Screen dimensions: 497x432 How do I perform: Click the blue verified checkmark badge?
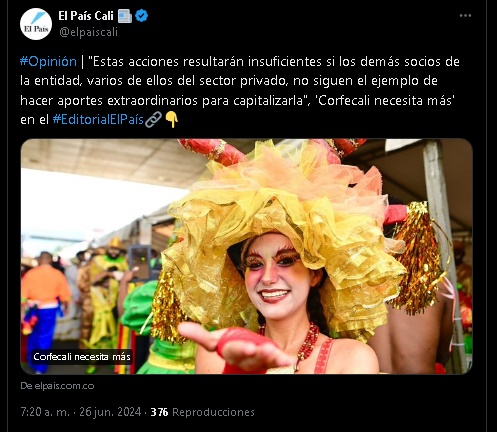[142, 16]
